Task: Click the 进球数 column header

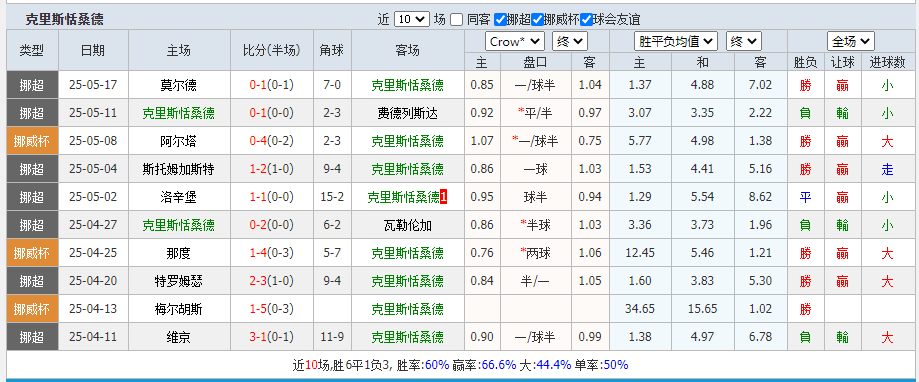Action: [887, 62]
